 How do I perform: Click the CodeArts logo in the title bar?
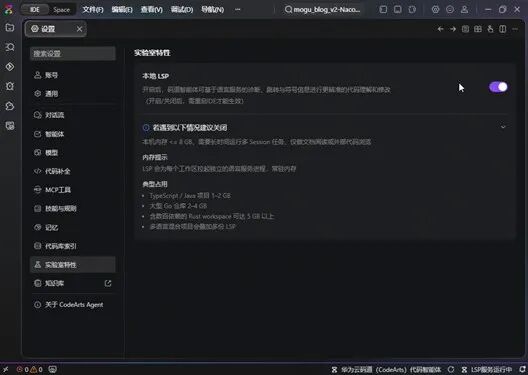[8, 9]
